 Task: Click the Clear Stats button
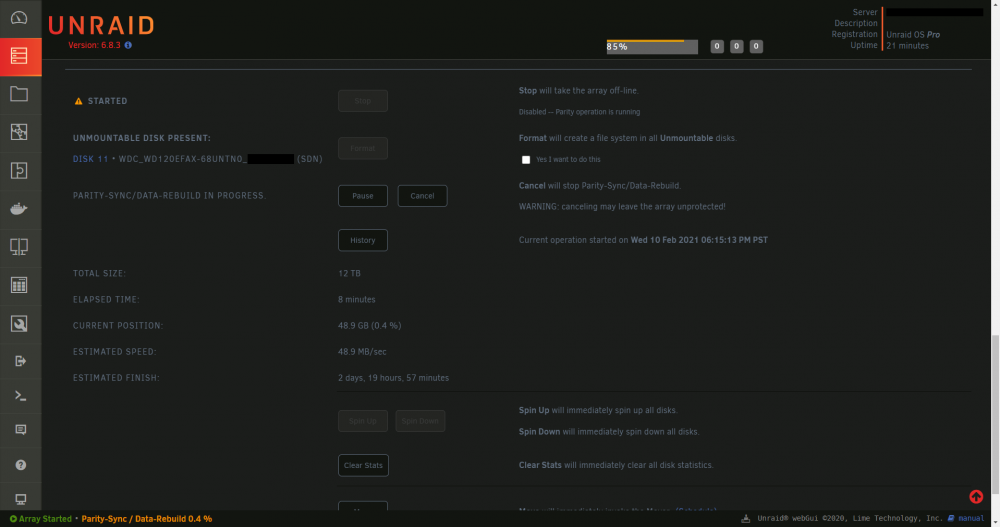tap(364, 465)
